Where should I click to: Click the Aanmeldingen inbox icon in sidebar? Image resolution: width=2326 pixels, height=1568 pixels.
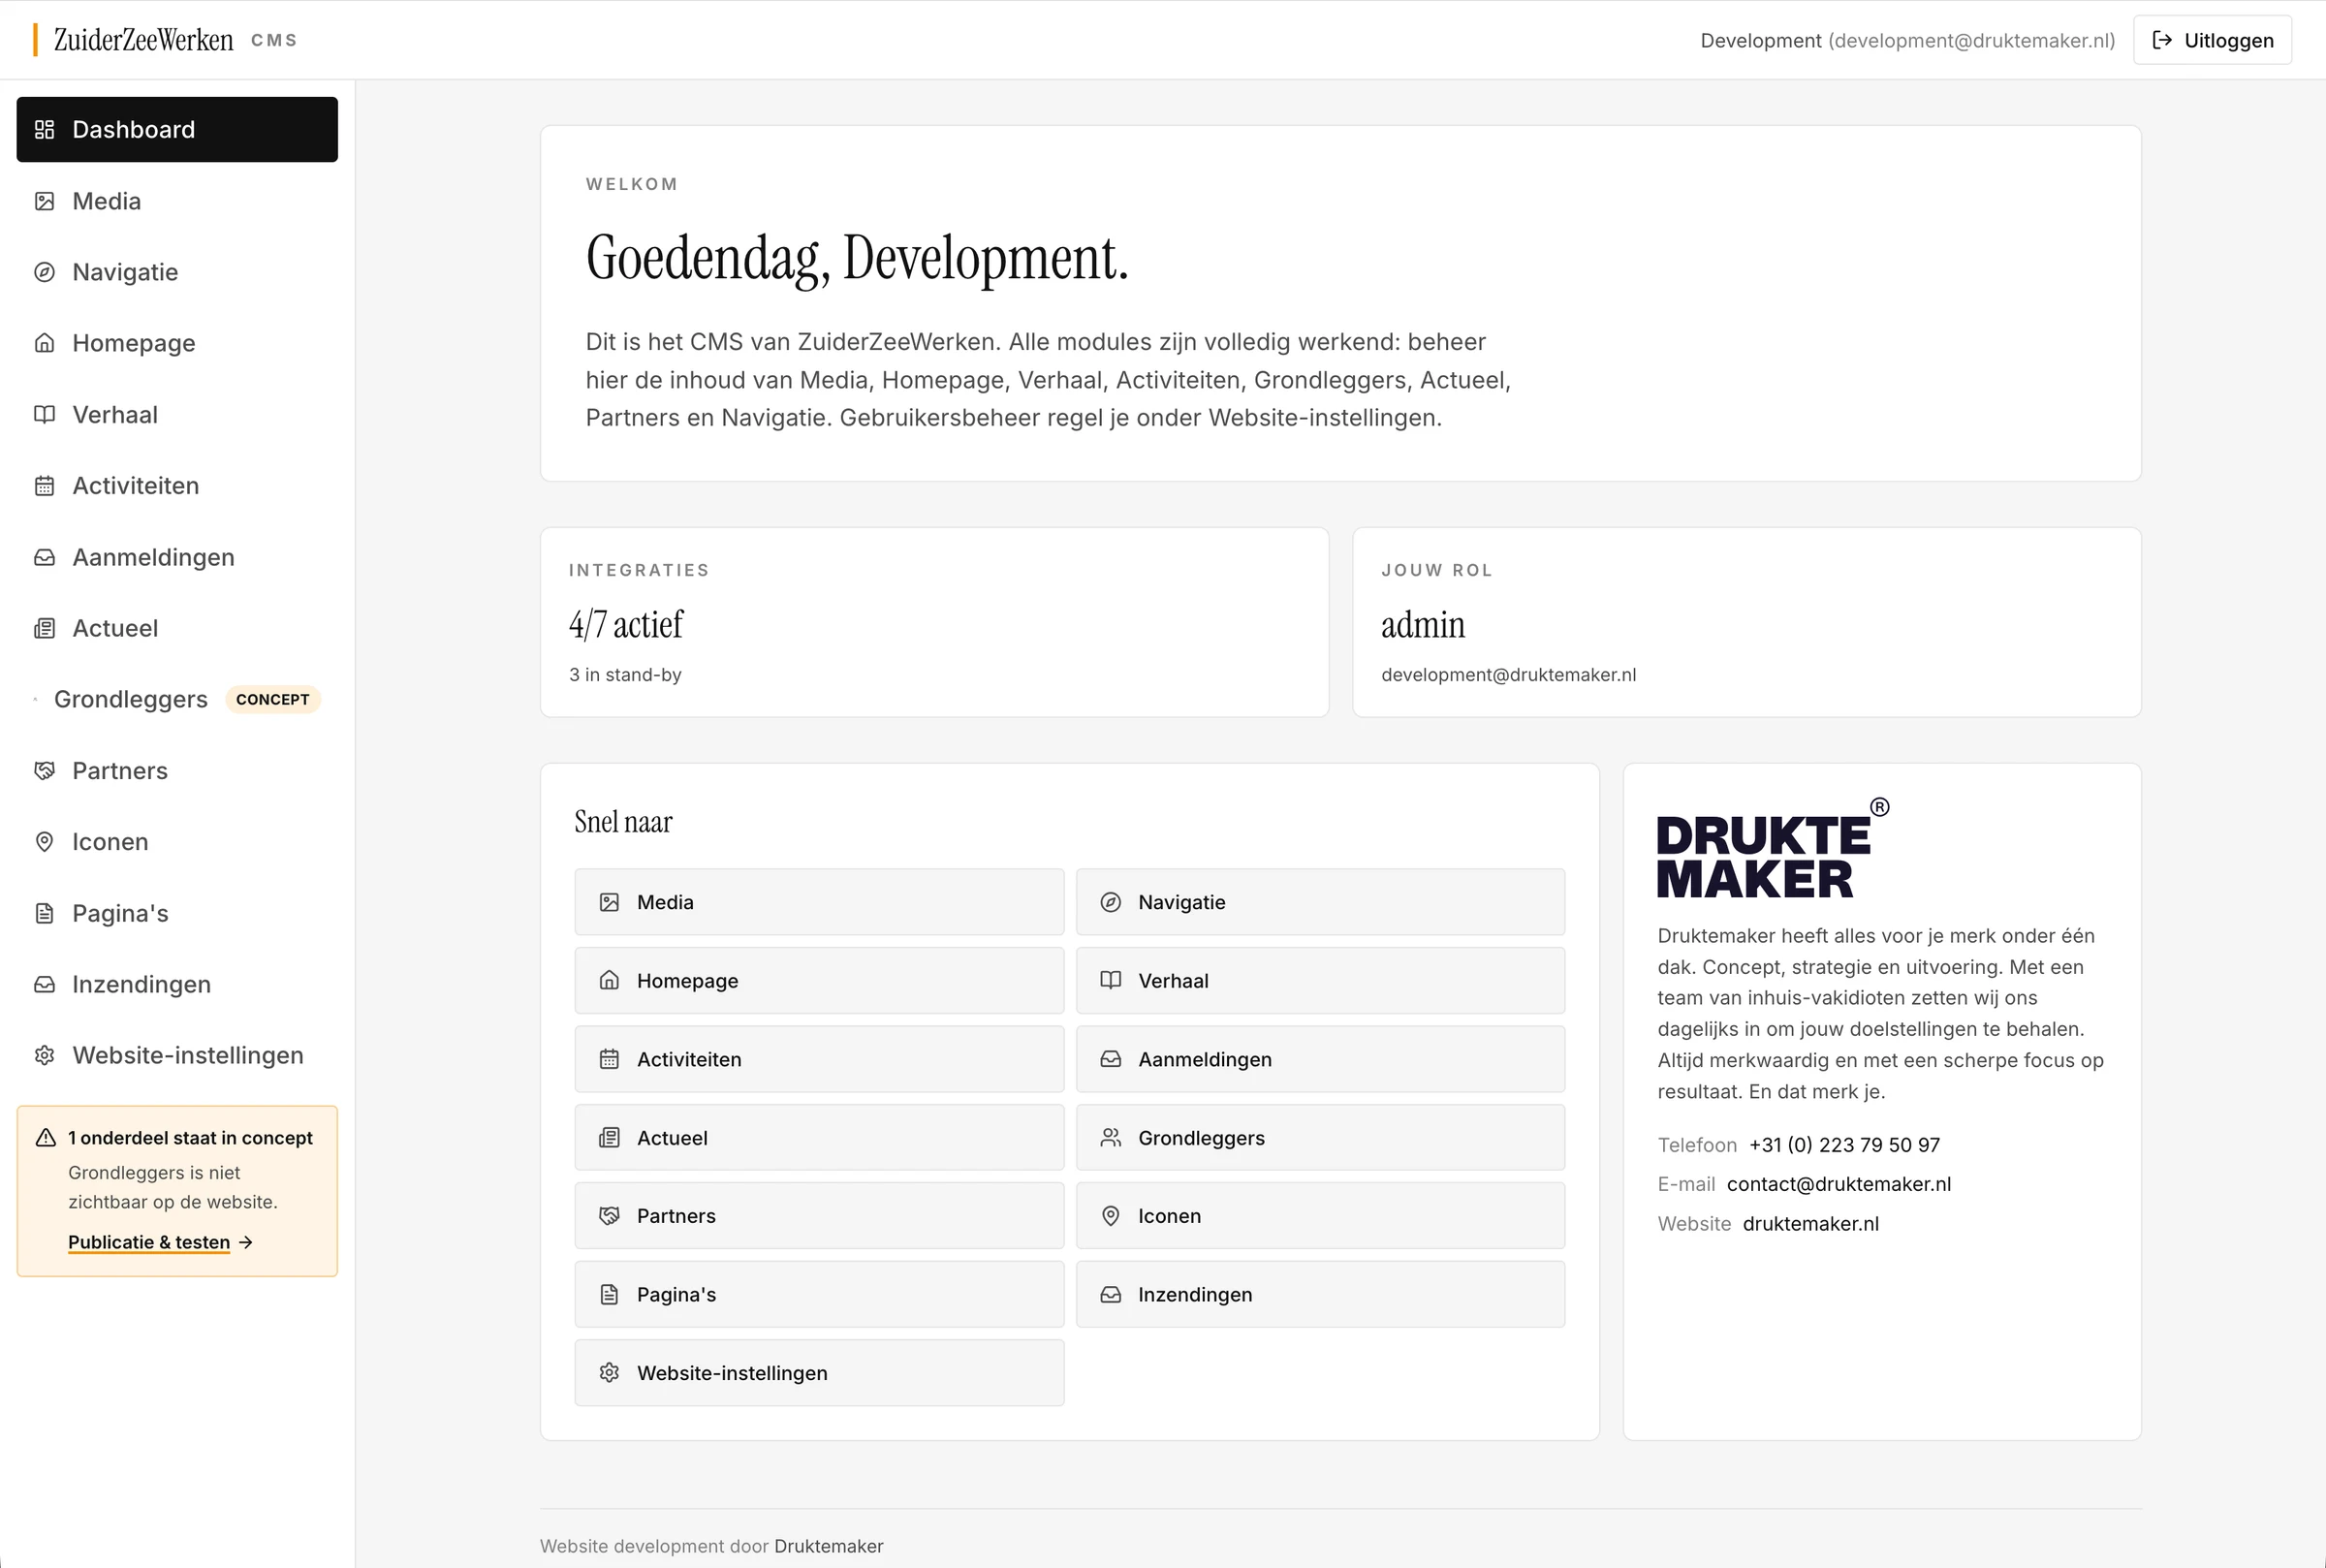[44, 557]
